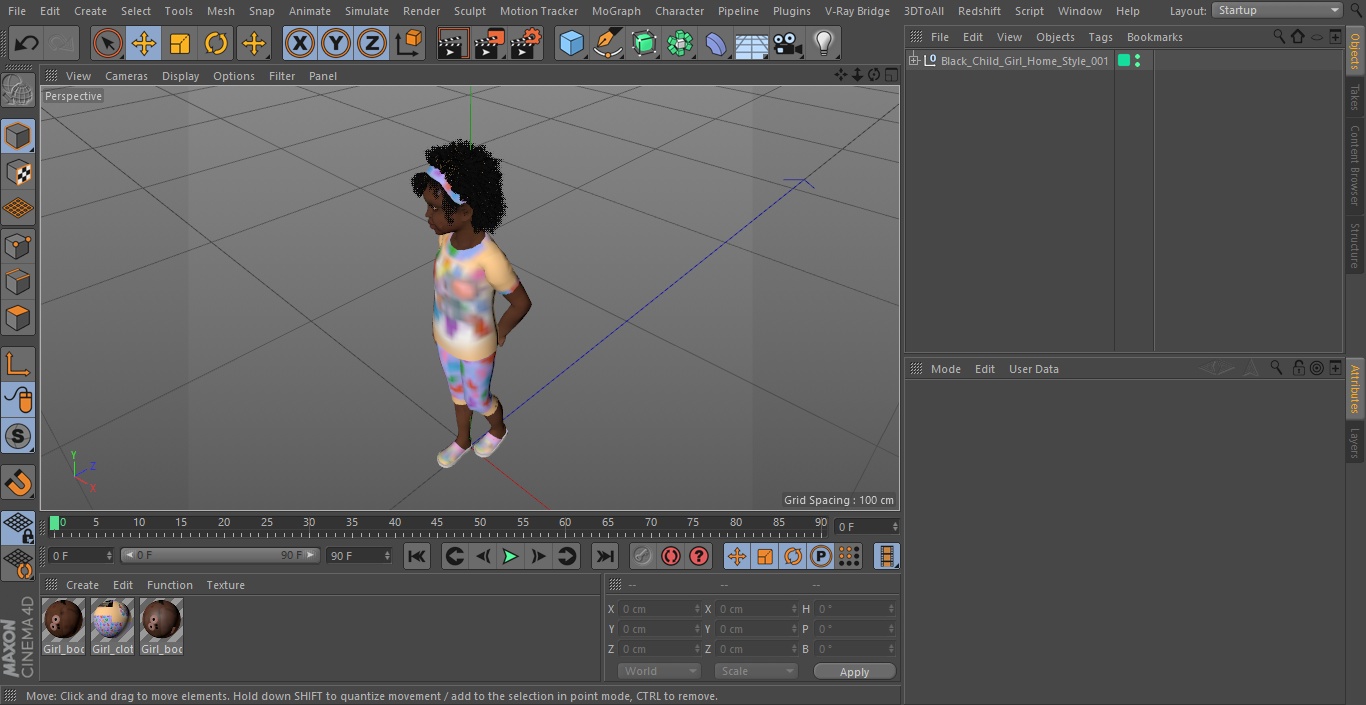Open the Floor environment icon

pyautogui.click(x=752, y=43)
